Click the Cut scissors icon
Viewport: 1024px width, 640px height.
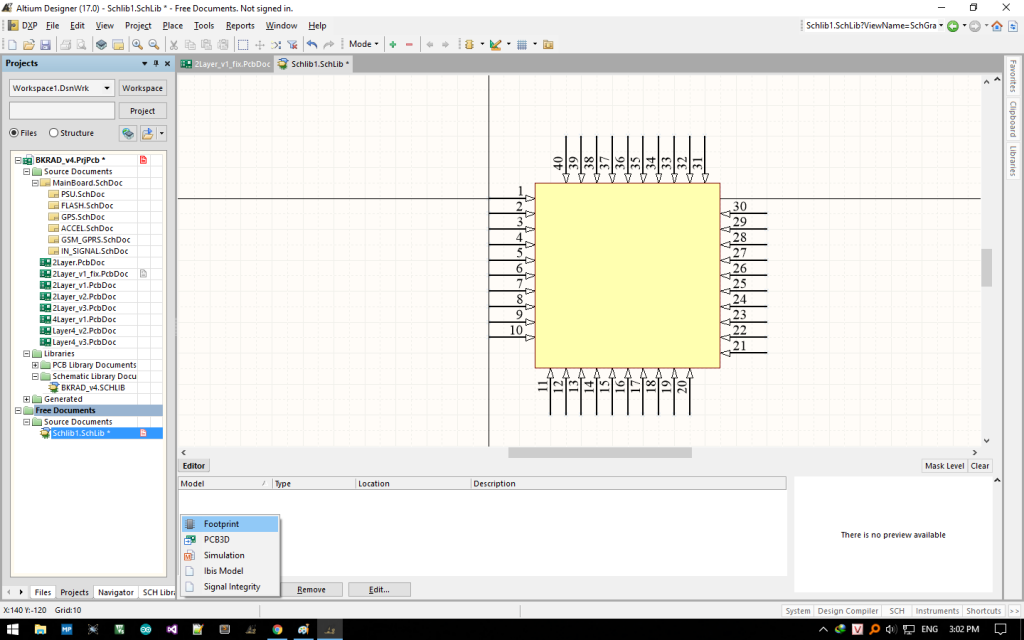click(174, 45)
